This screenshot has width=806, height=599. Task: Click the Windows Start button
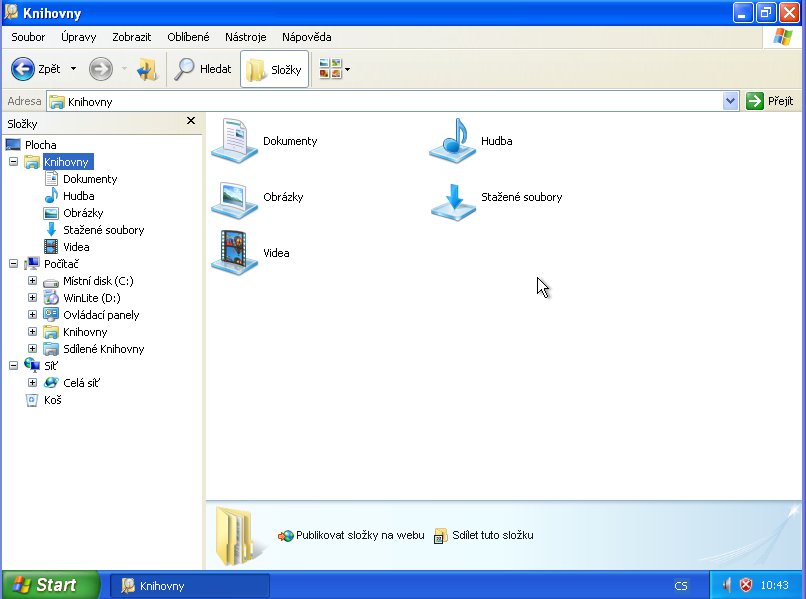click(50, 585)
